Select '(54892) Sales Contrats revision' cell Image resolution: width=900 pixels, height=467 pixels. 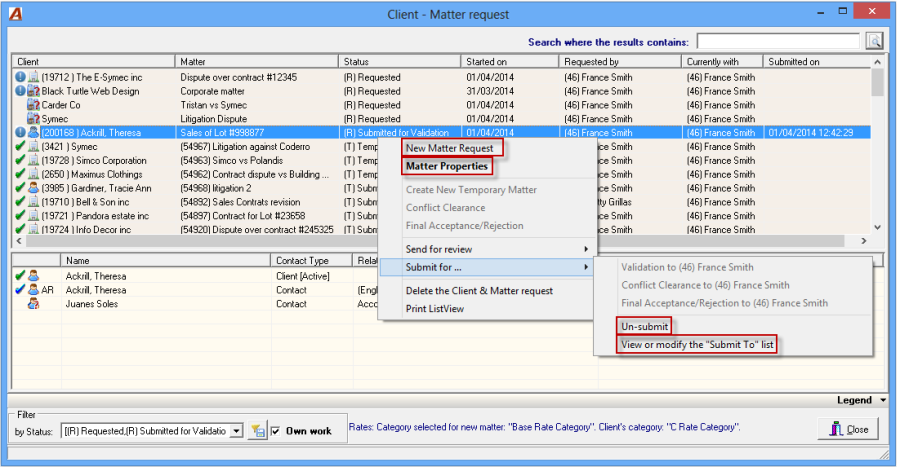click(240, 202)
